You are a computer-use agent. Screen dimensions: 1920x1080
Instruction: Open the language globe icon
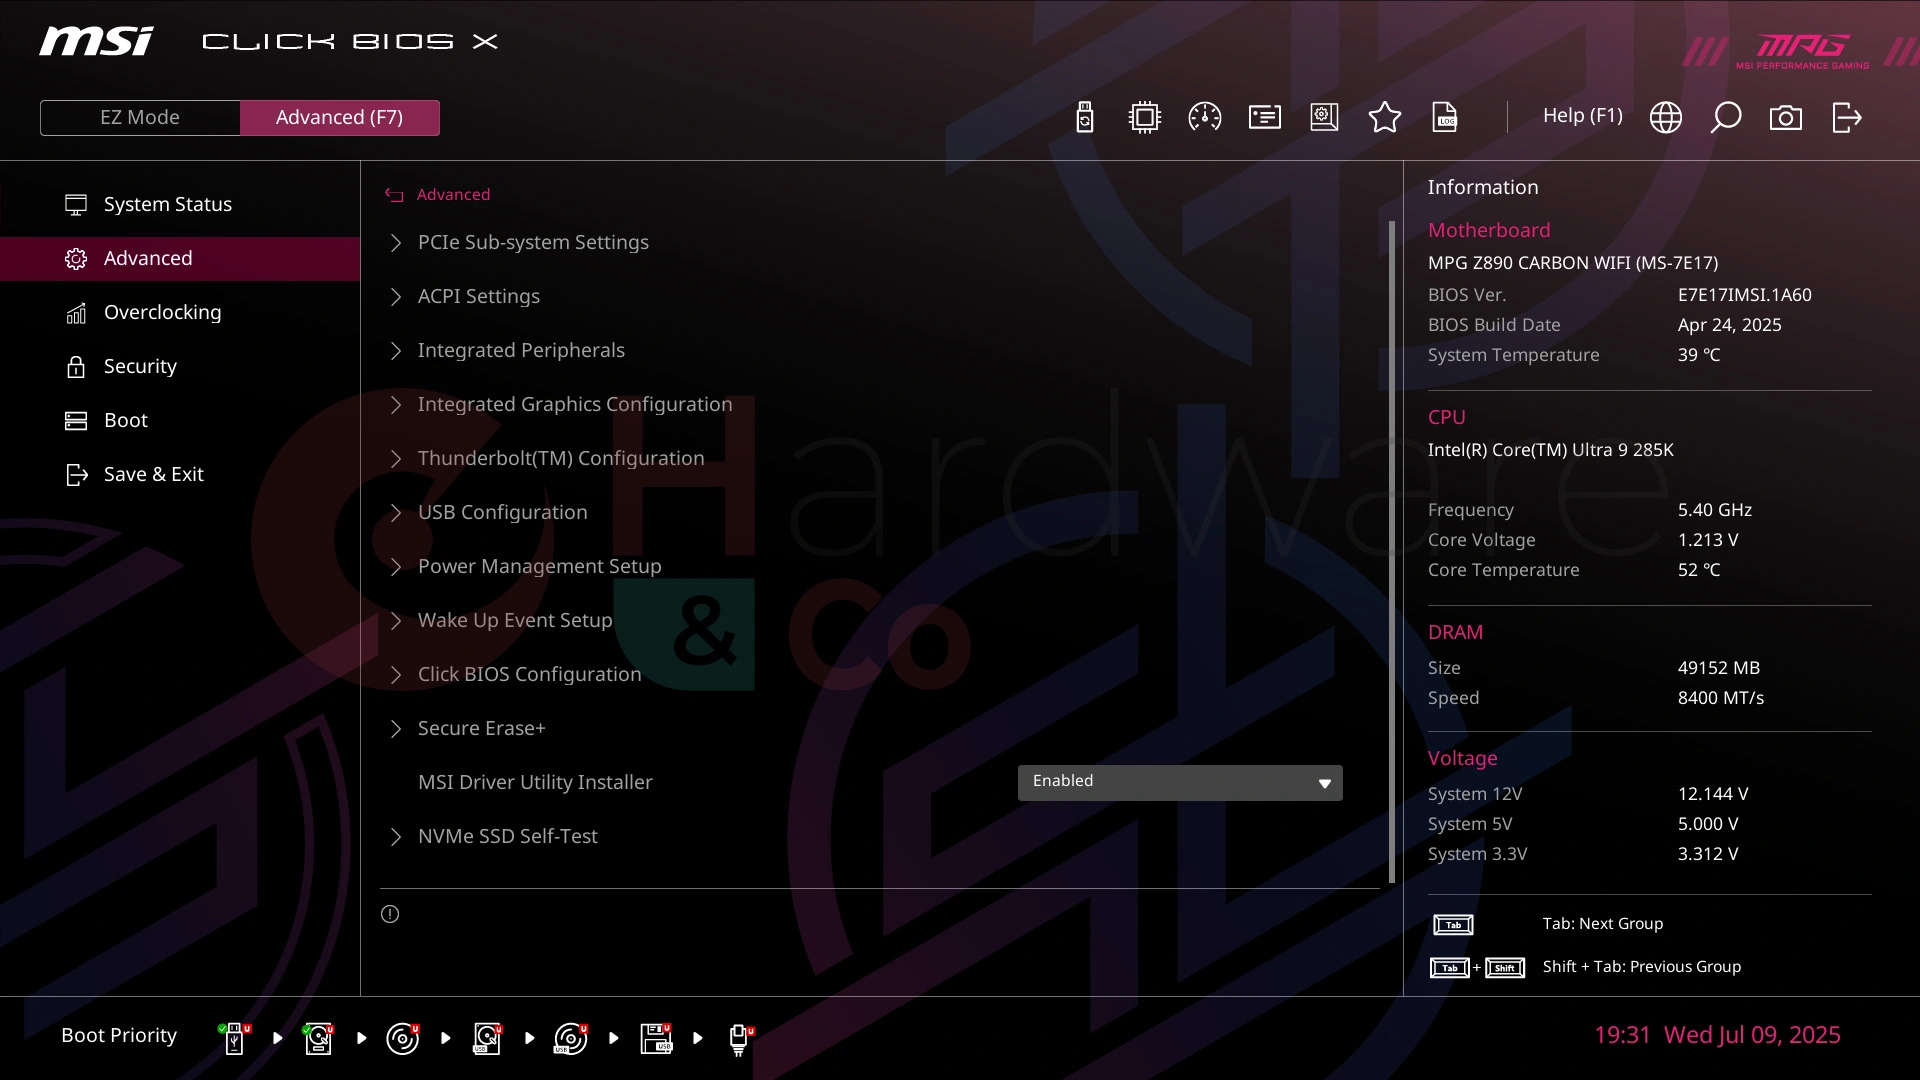(1665, 117)
